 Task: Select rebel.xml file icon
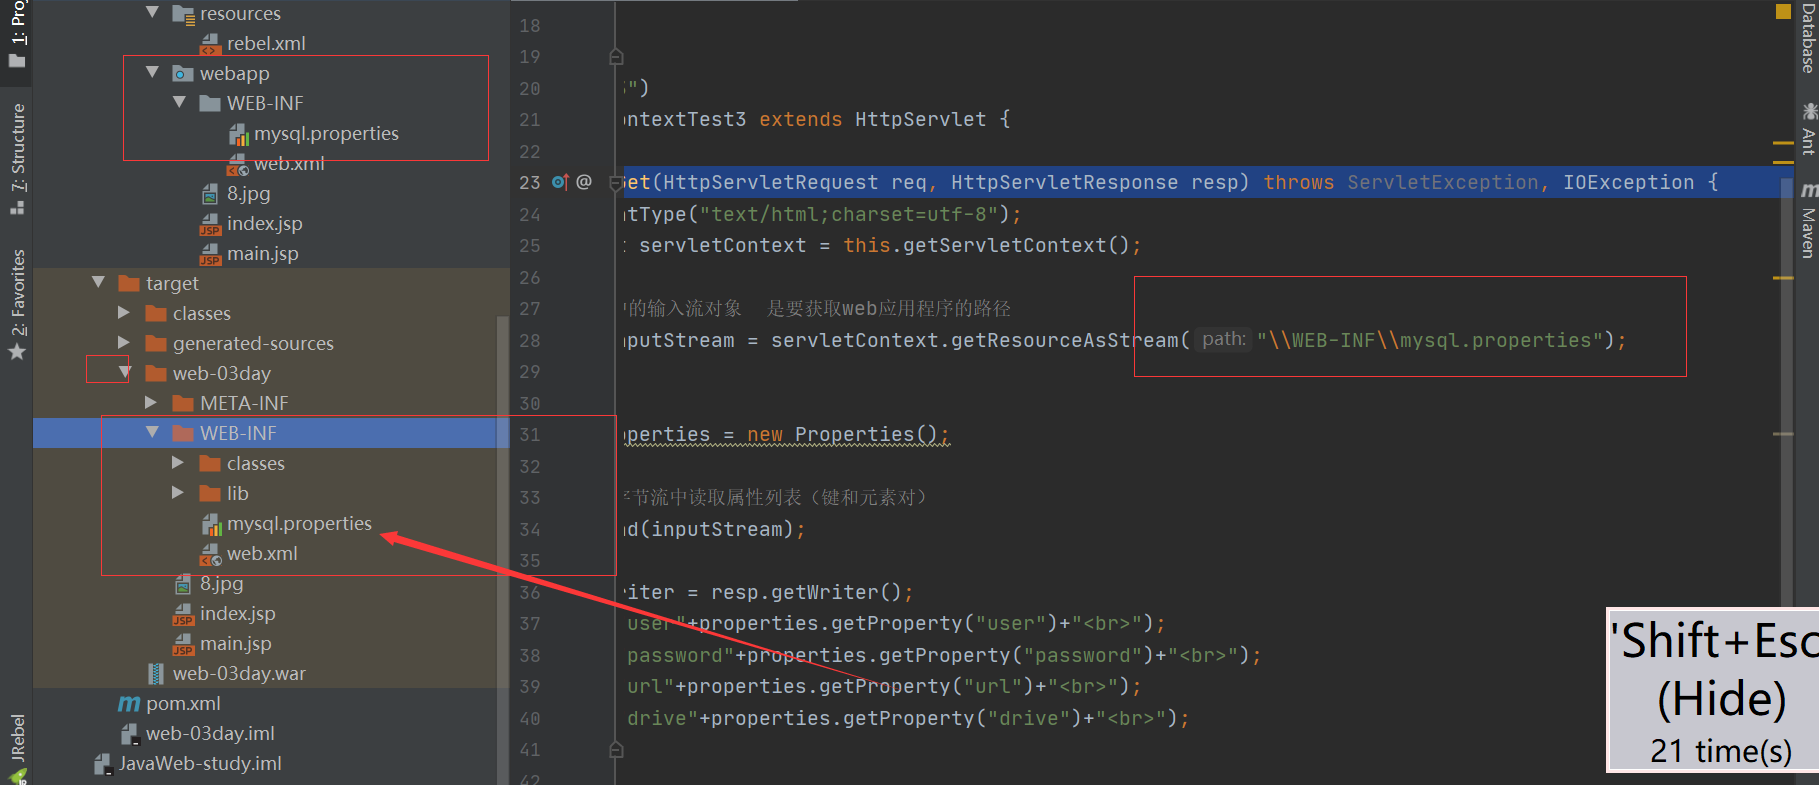[210, 43]
